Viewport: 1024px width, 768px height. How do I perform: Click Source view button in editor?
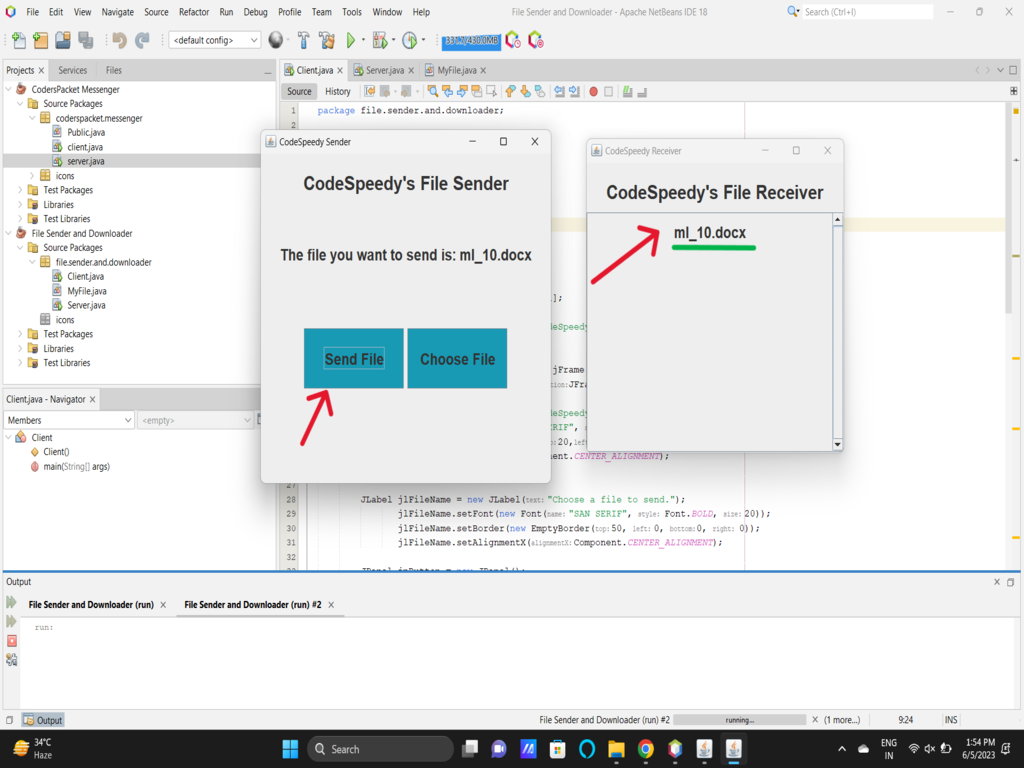coord(299,91)
